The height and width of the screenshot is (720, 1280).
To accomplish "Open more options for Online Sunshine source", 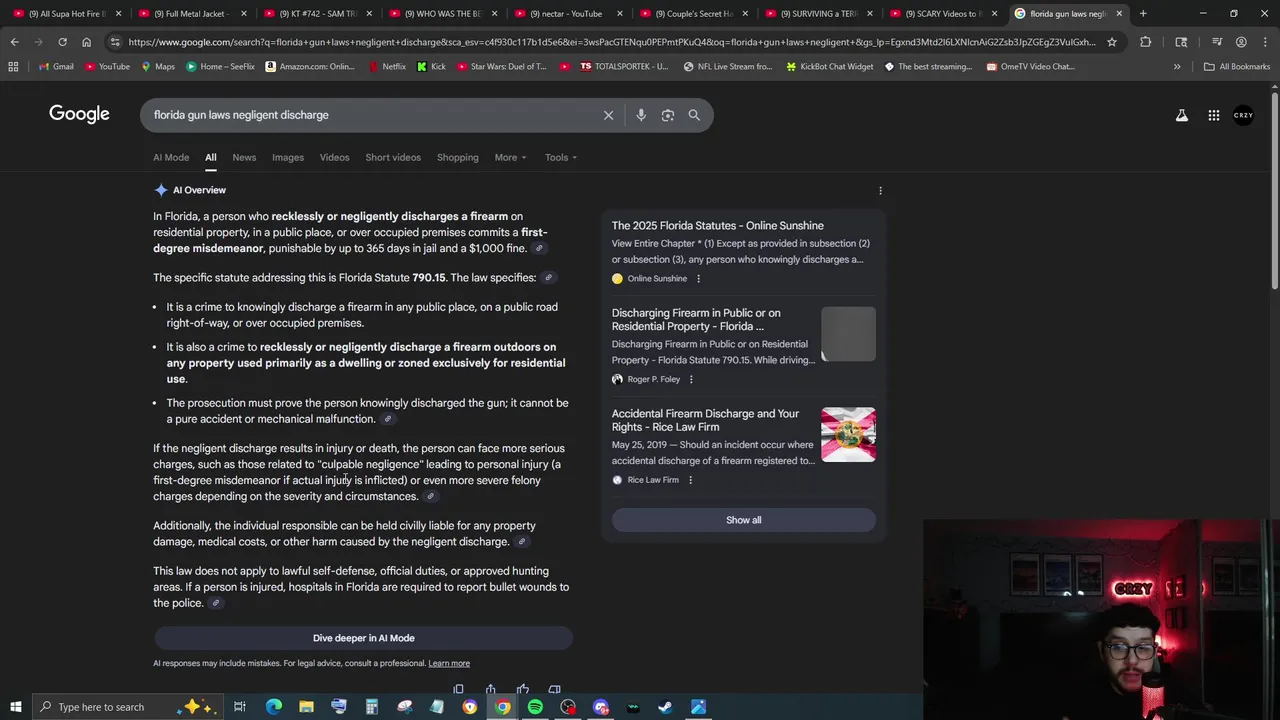I will pyautogui.click(x=698, y=279).
